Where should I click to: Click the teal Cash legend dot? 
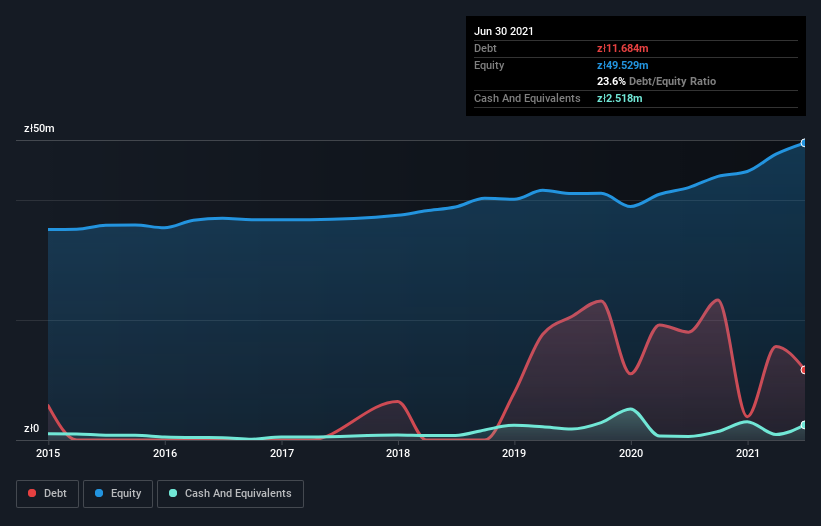[173, 493]
